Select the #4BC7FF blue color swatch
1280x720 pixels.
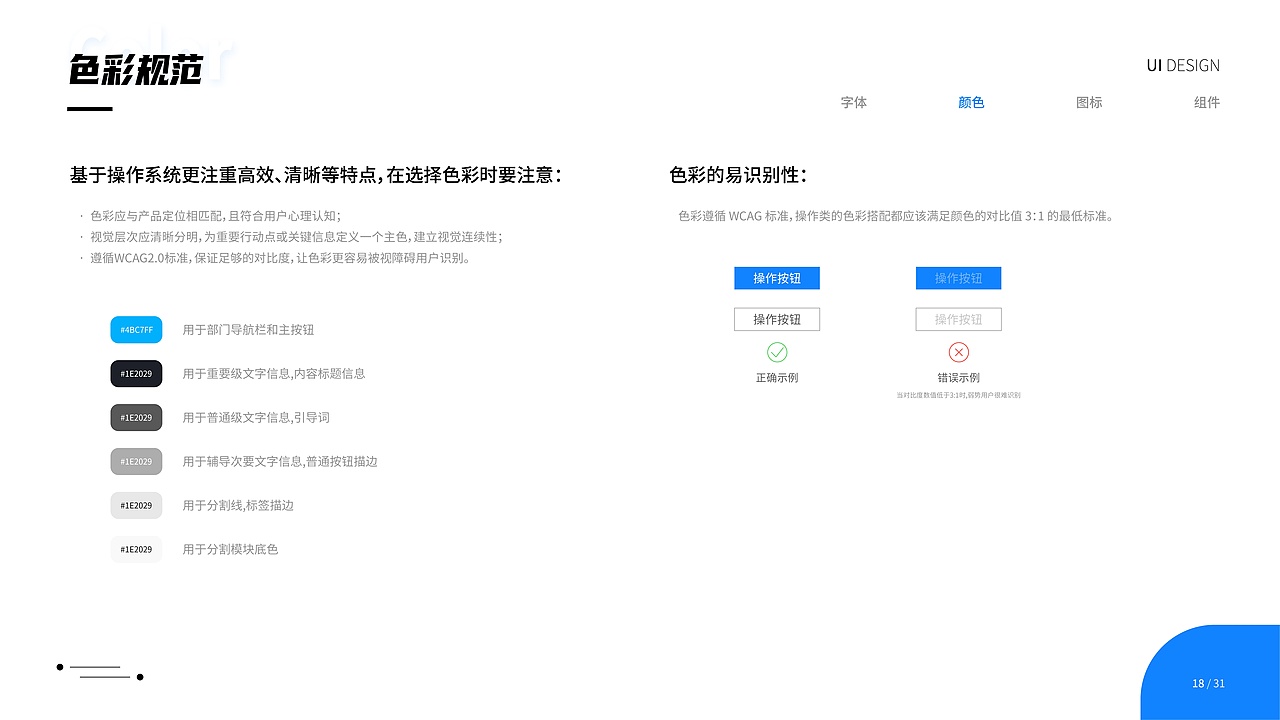point(136,329)
